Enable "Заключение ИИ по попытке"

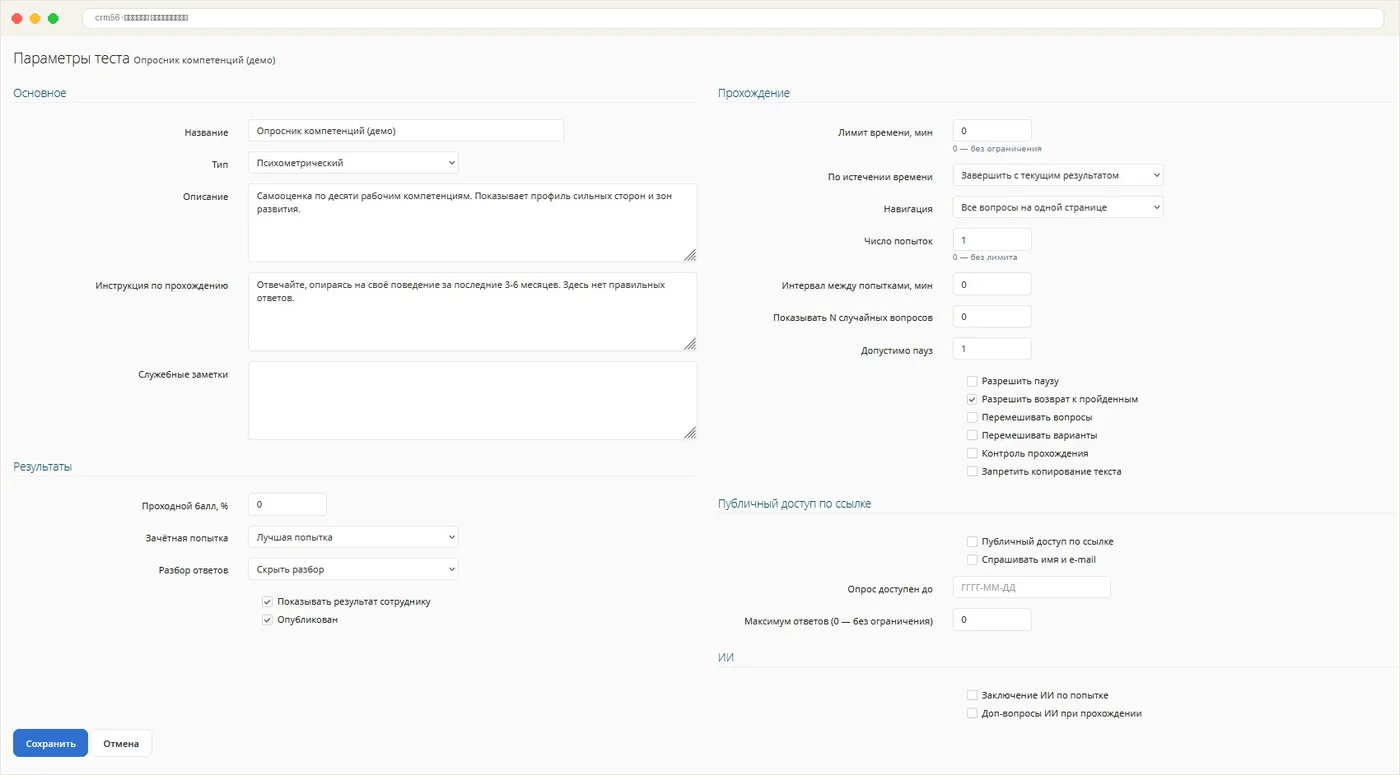[972, 695]
